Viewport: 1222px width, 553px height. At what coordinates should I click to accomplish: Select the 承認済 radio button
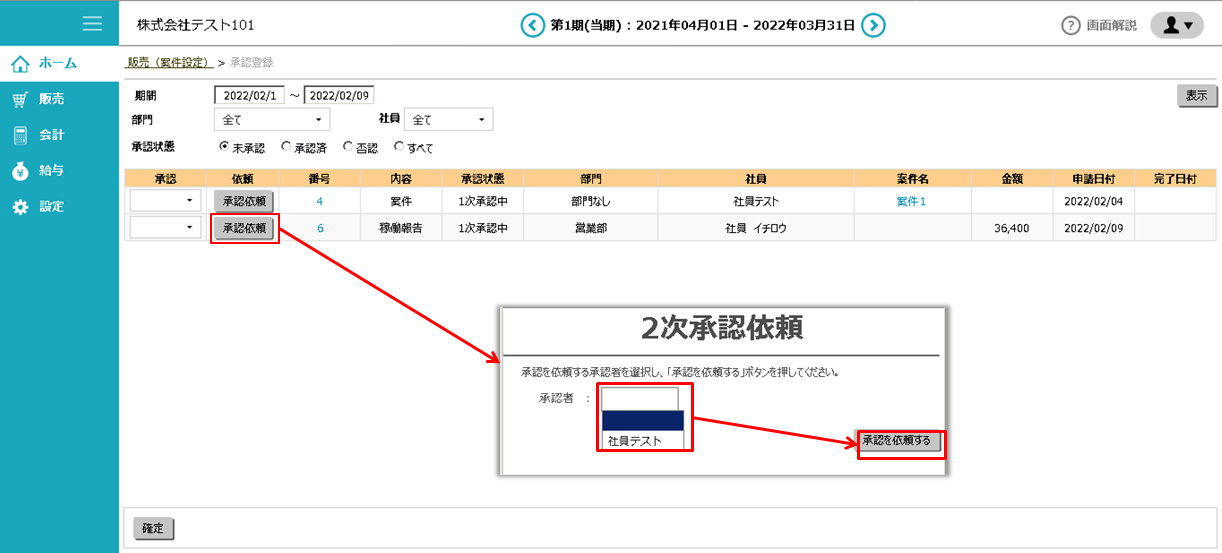286,147
